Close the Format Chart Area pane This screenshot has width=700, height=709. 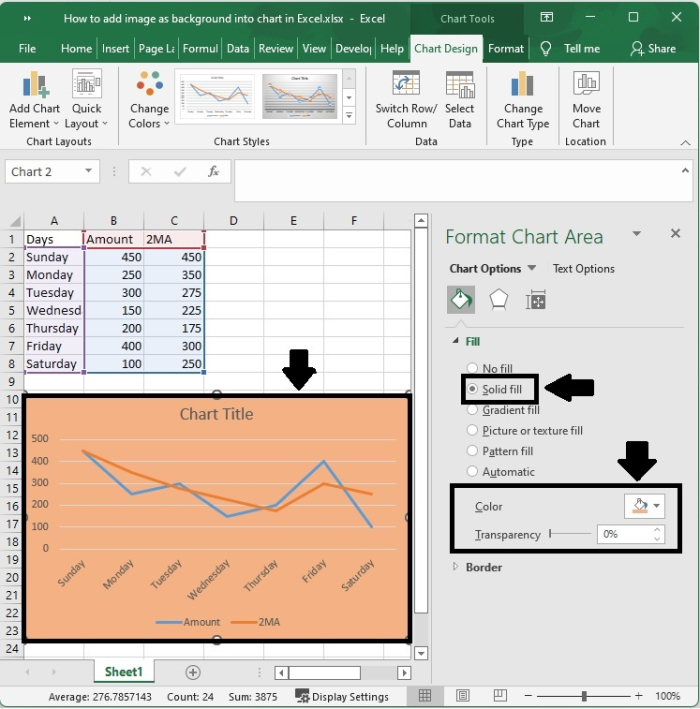(675, 233)
